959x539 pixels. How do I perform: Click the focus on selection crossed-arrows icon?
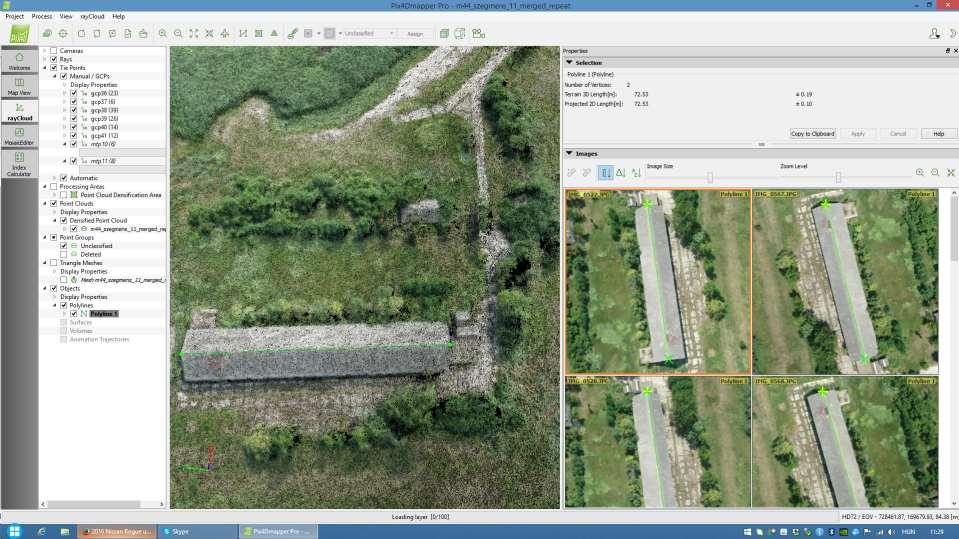tap(209, 34)
